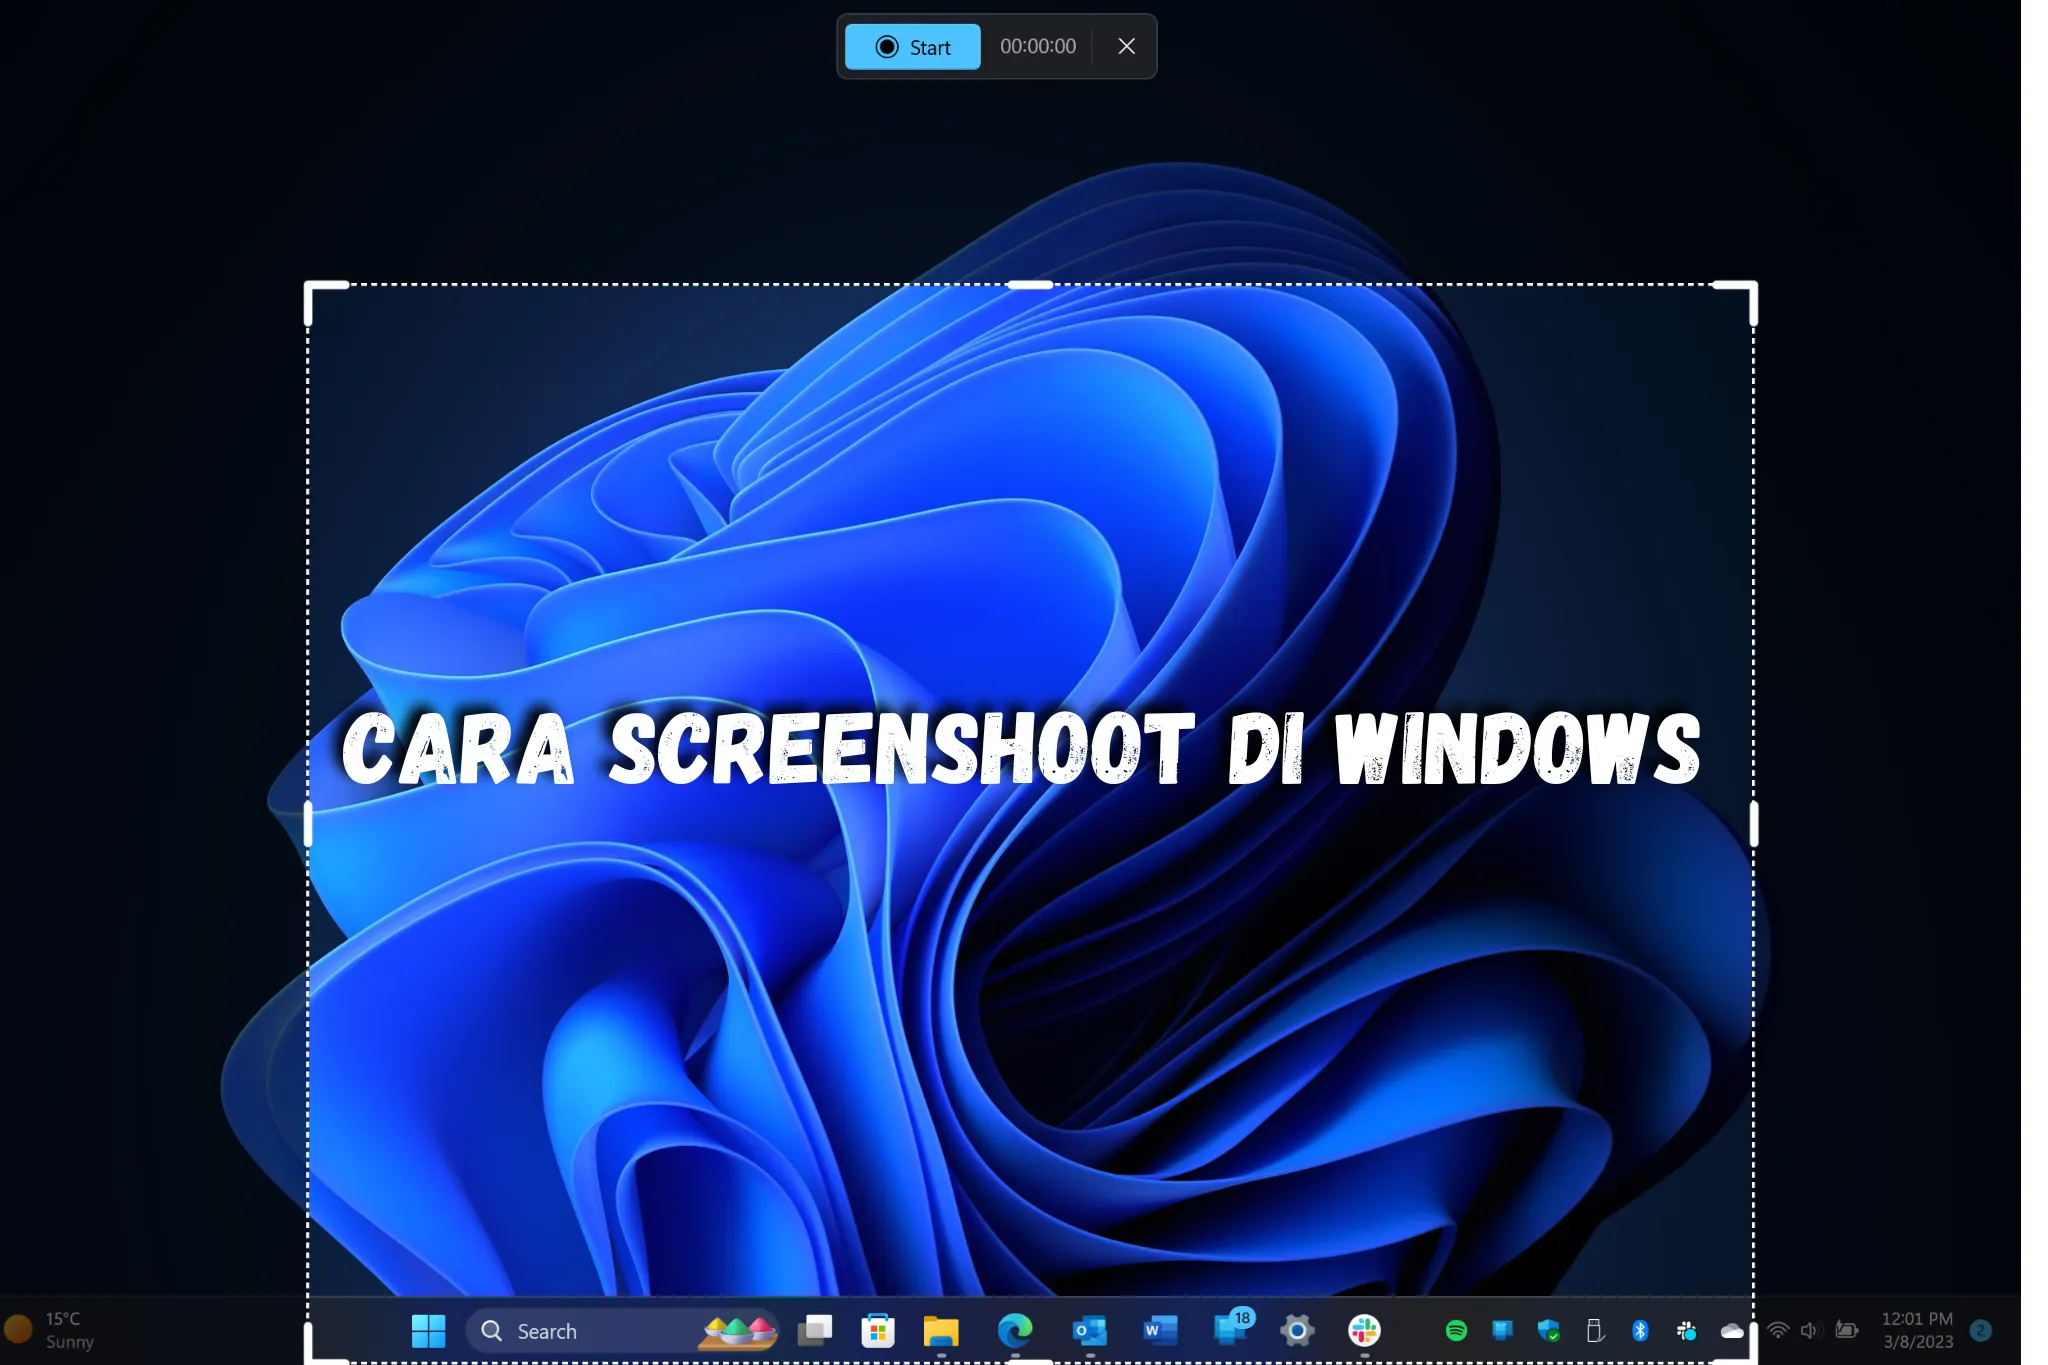The height and width of the screenshot is (1365, 2048).
Task: Click the volume speaker icon
Action: [x=1809, y=1331]
